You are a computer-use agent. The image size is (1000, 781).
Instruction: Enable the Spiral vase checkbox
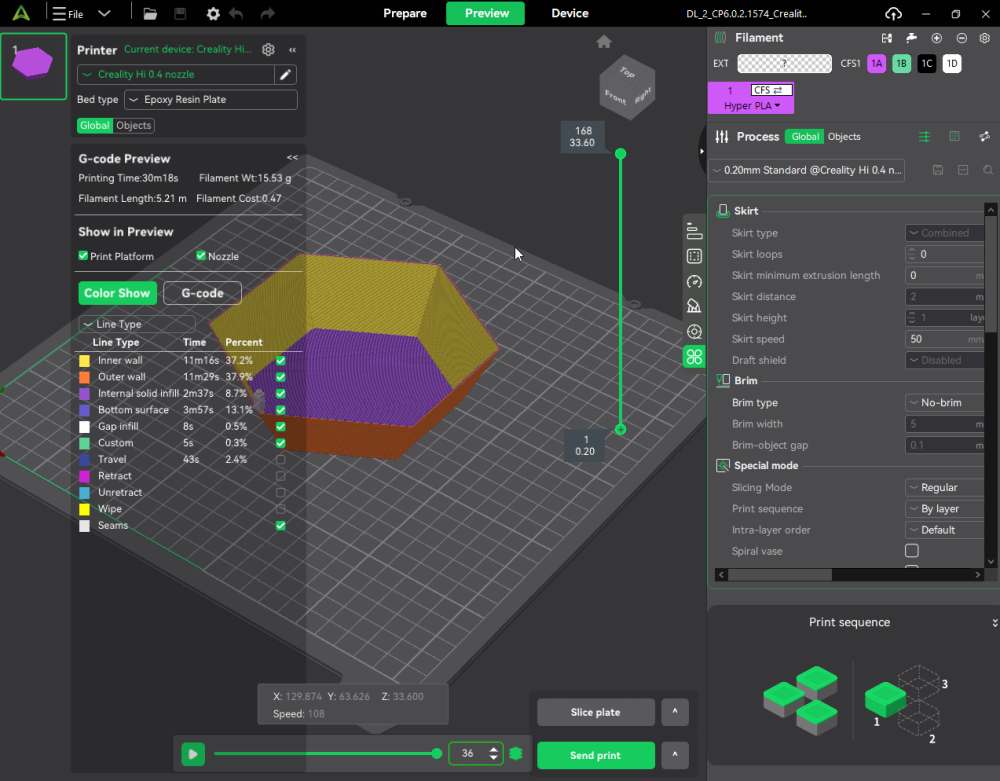point(912,551)
